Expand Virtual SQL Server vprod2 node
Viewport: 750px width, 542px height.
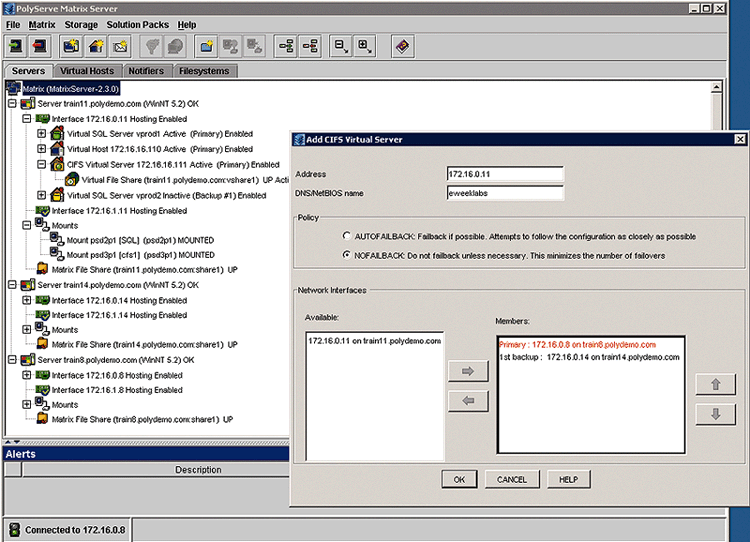[42, 195]
